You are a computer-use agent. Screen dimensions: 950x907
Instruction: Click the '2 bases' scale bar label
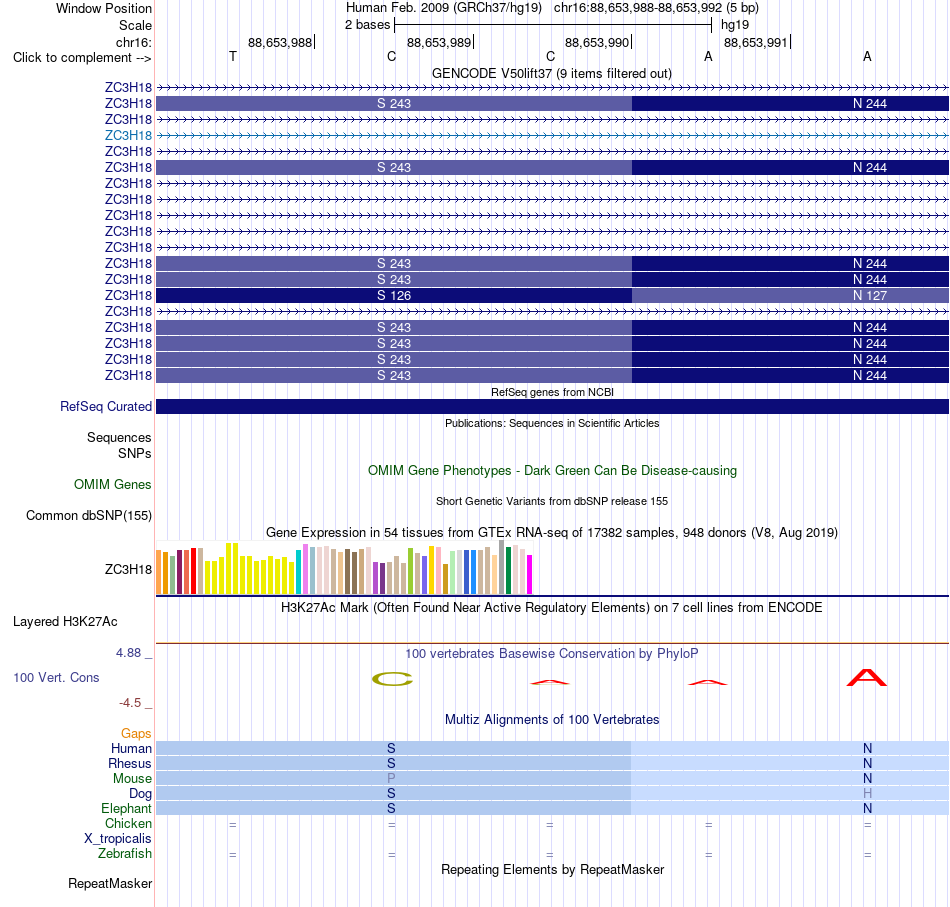point(367,25)
